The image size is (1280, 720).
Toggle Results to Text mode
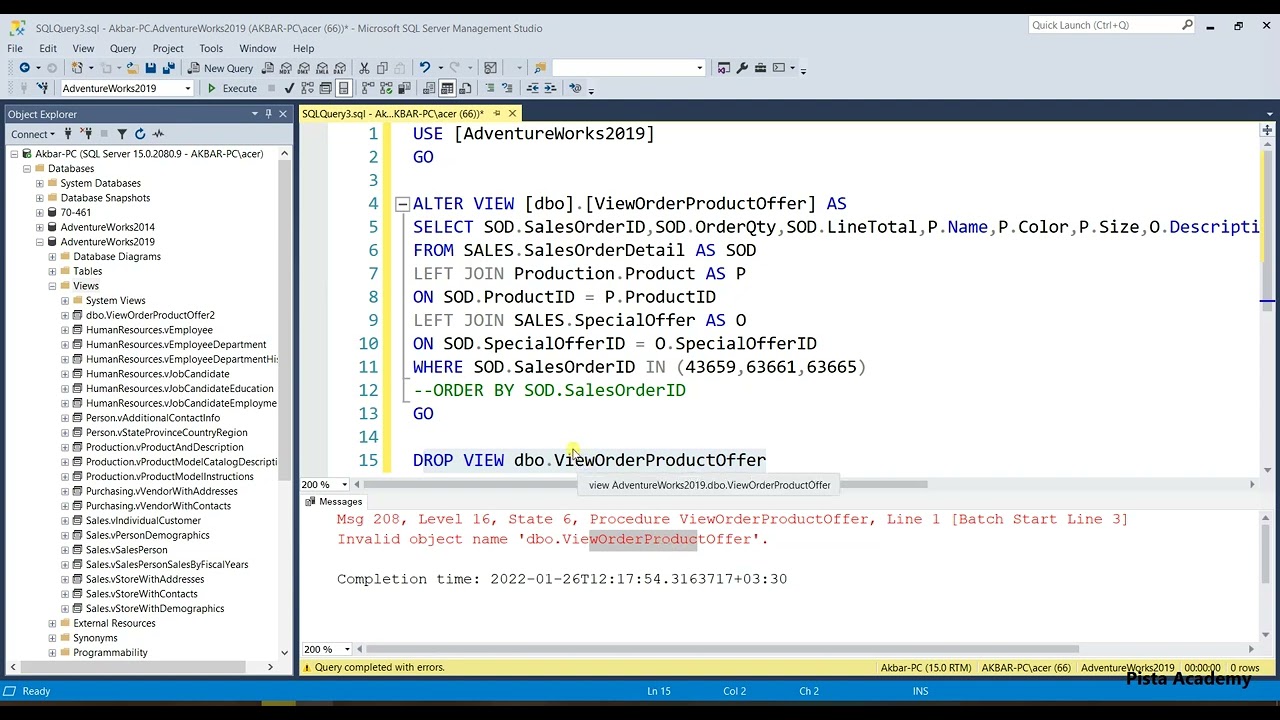(429, 88)
